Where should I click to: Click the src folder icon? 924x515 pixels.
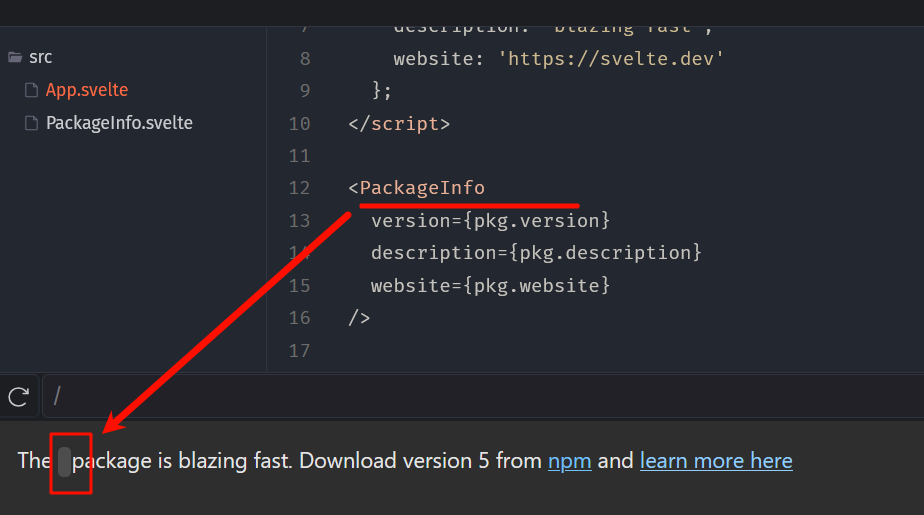[x=15, y=57]
